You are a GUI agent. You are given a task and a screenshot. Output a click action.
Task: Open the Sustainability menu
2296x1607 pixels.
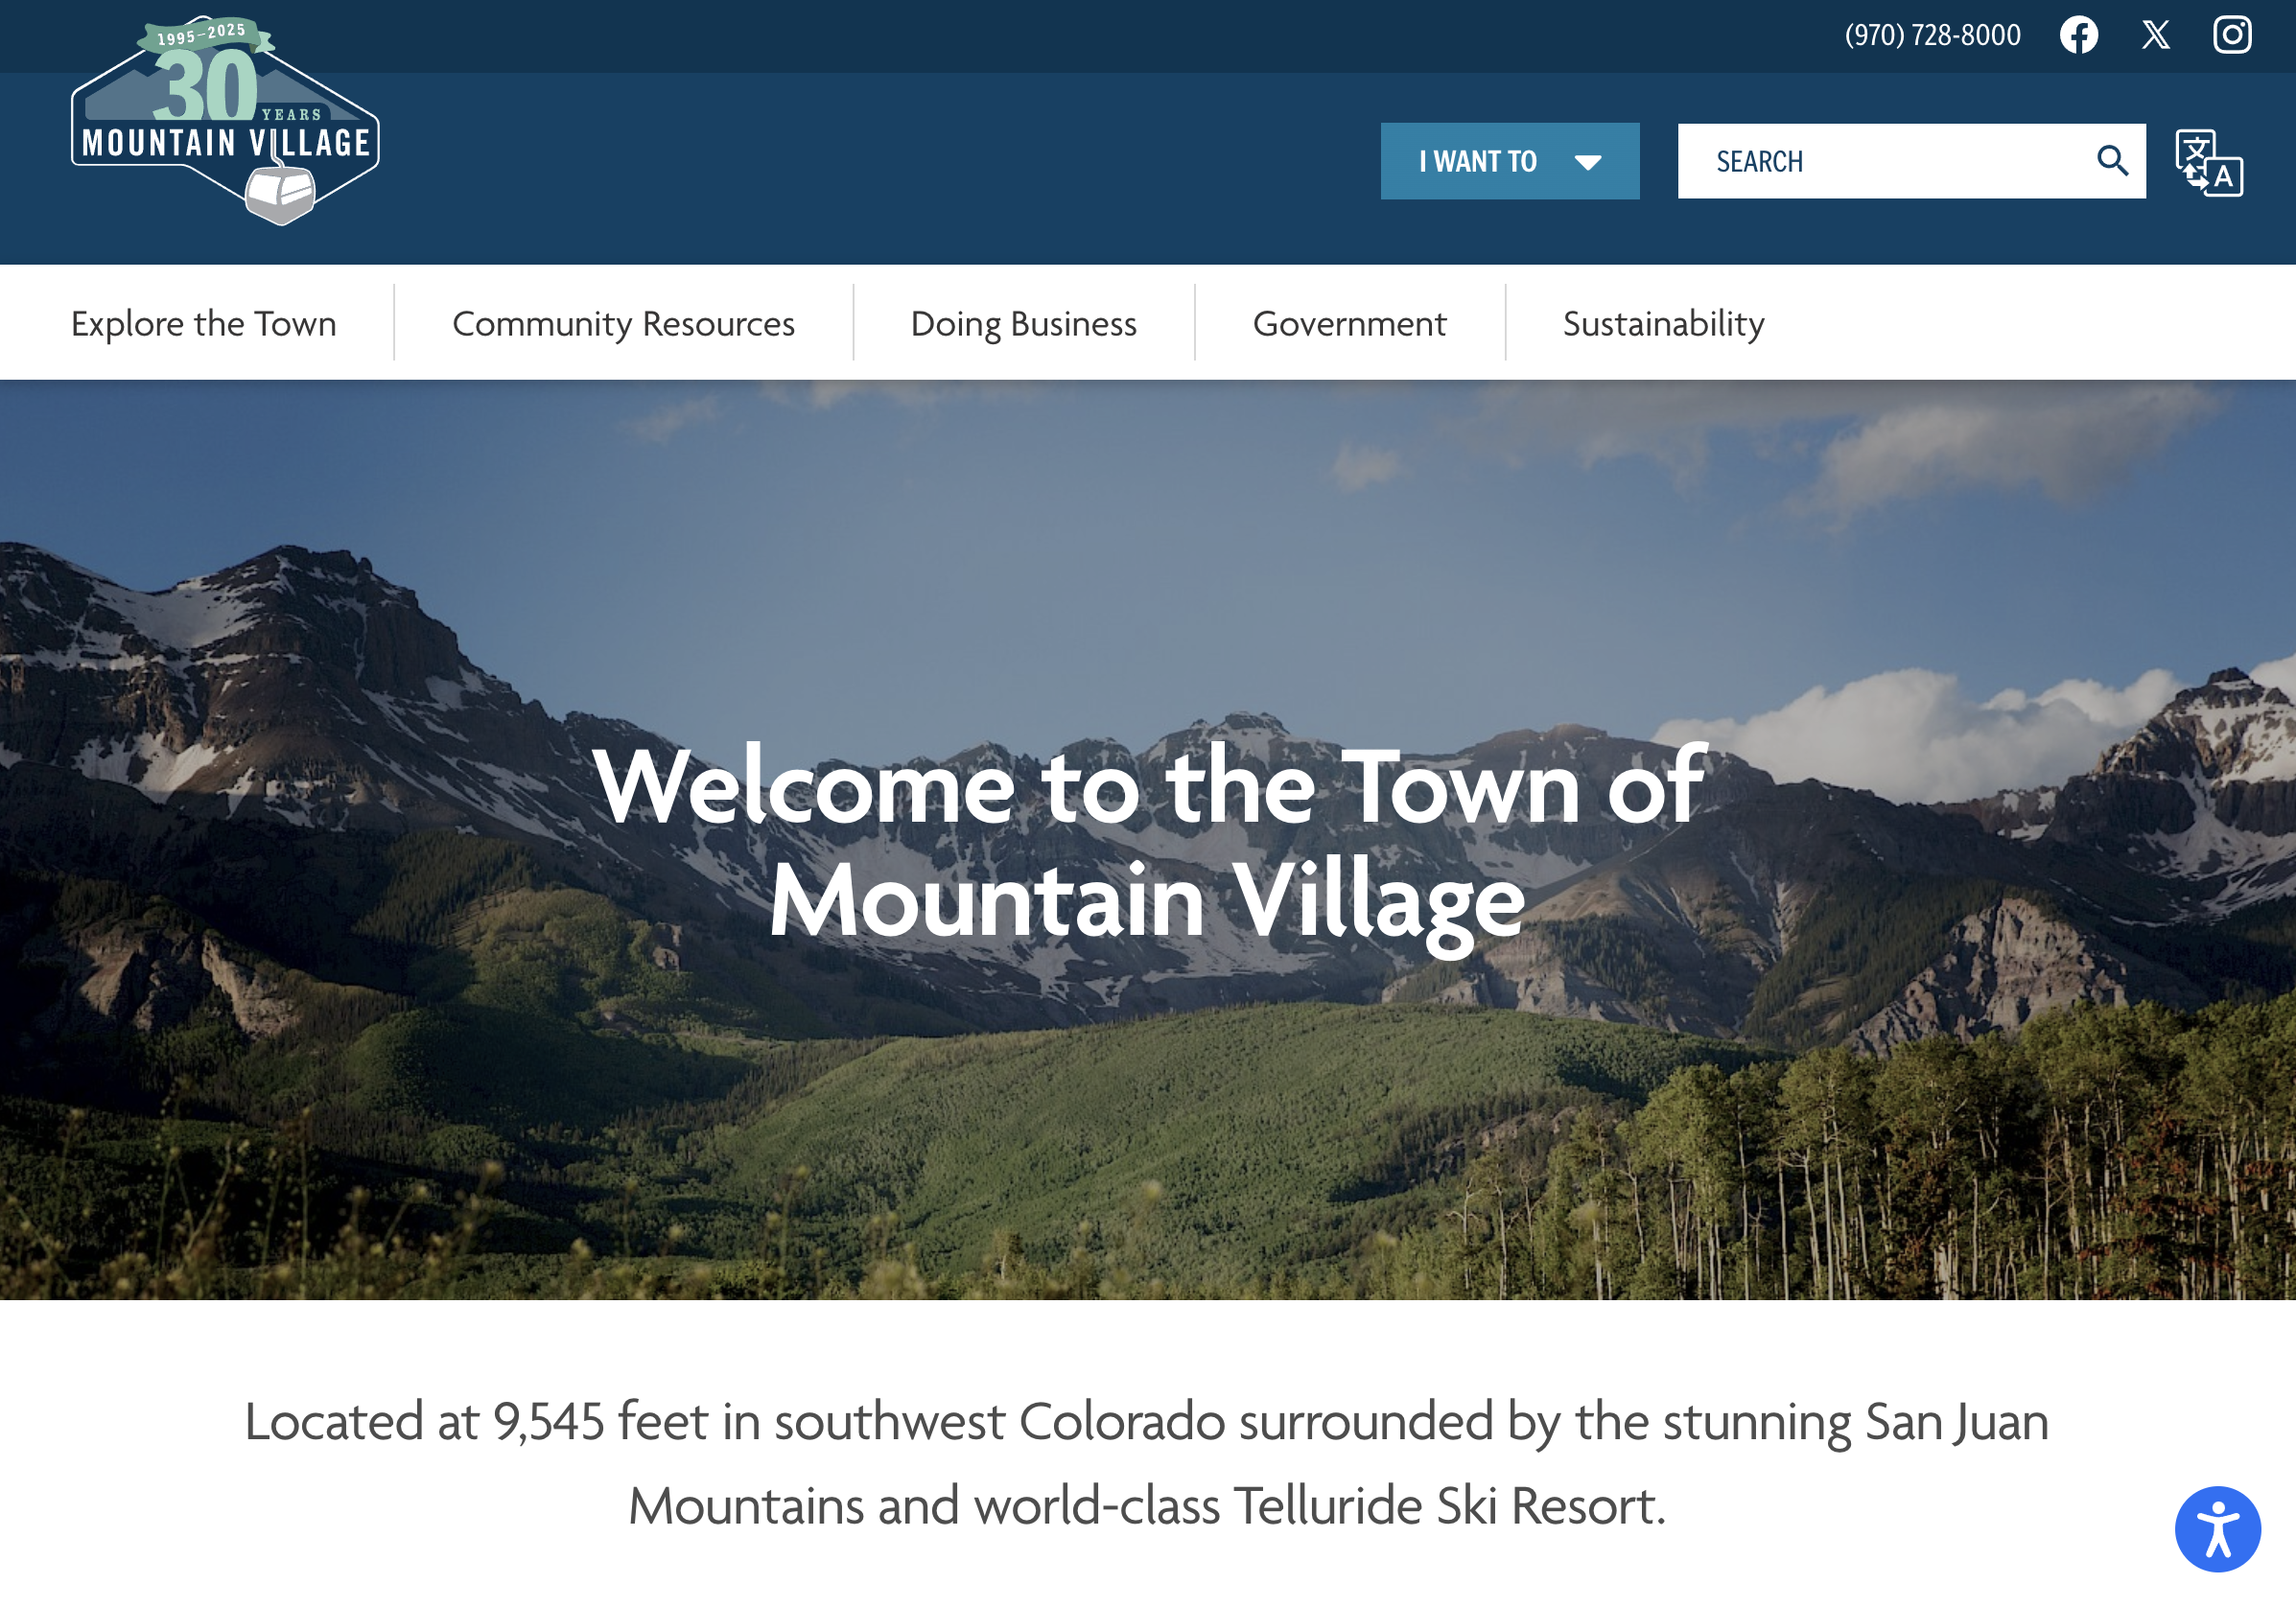pos(1663,323)
